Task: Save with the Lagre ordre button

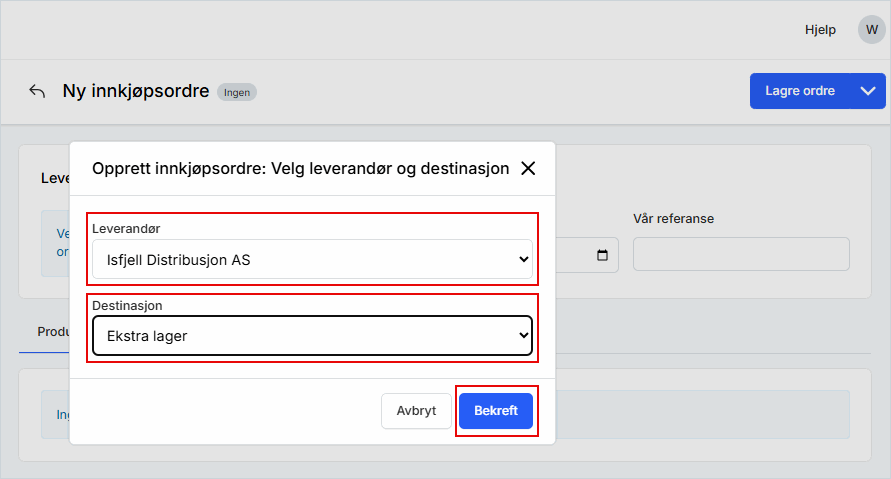Action: click(799, 91)
